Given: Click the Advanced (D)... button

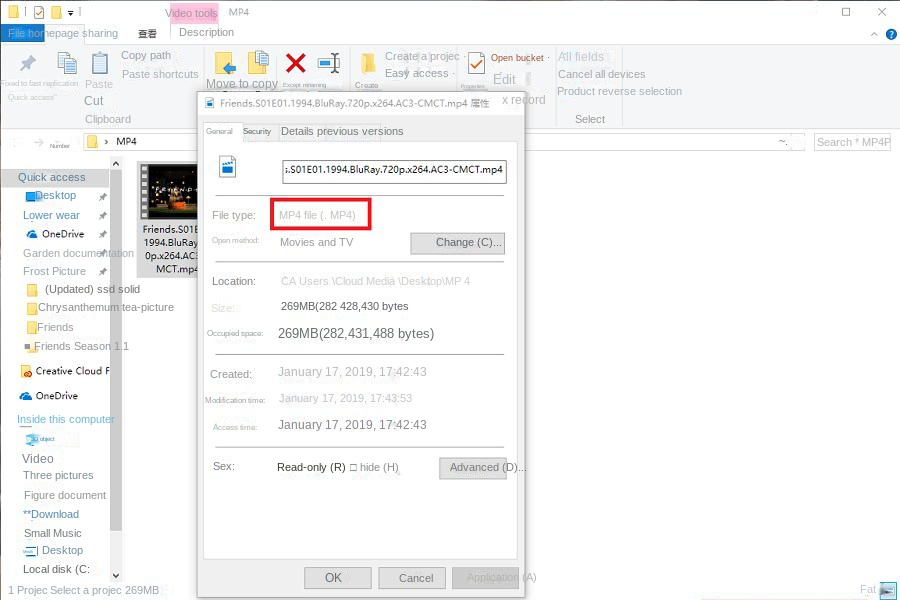Looking at the screenshot, I should (x=473, y=468).
